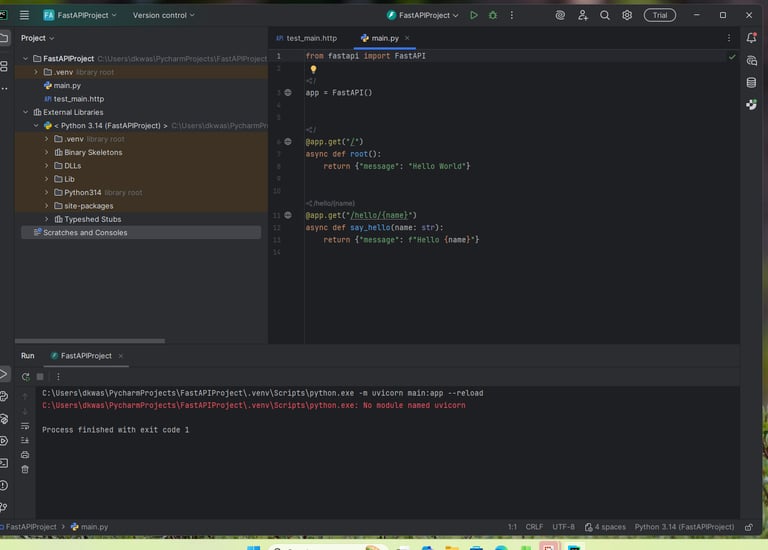Open the Search Everywhere magnifier icon

pos(605,15)
